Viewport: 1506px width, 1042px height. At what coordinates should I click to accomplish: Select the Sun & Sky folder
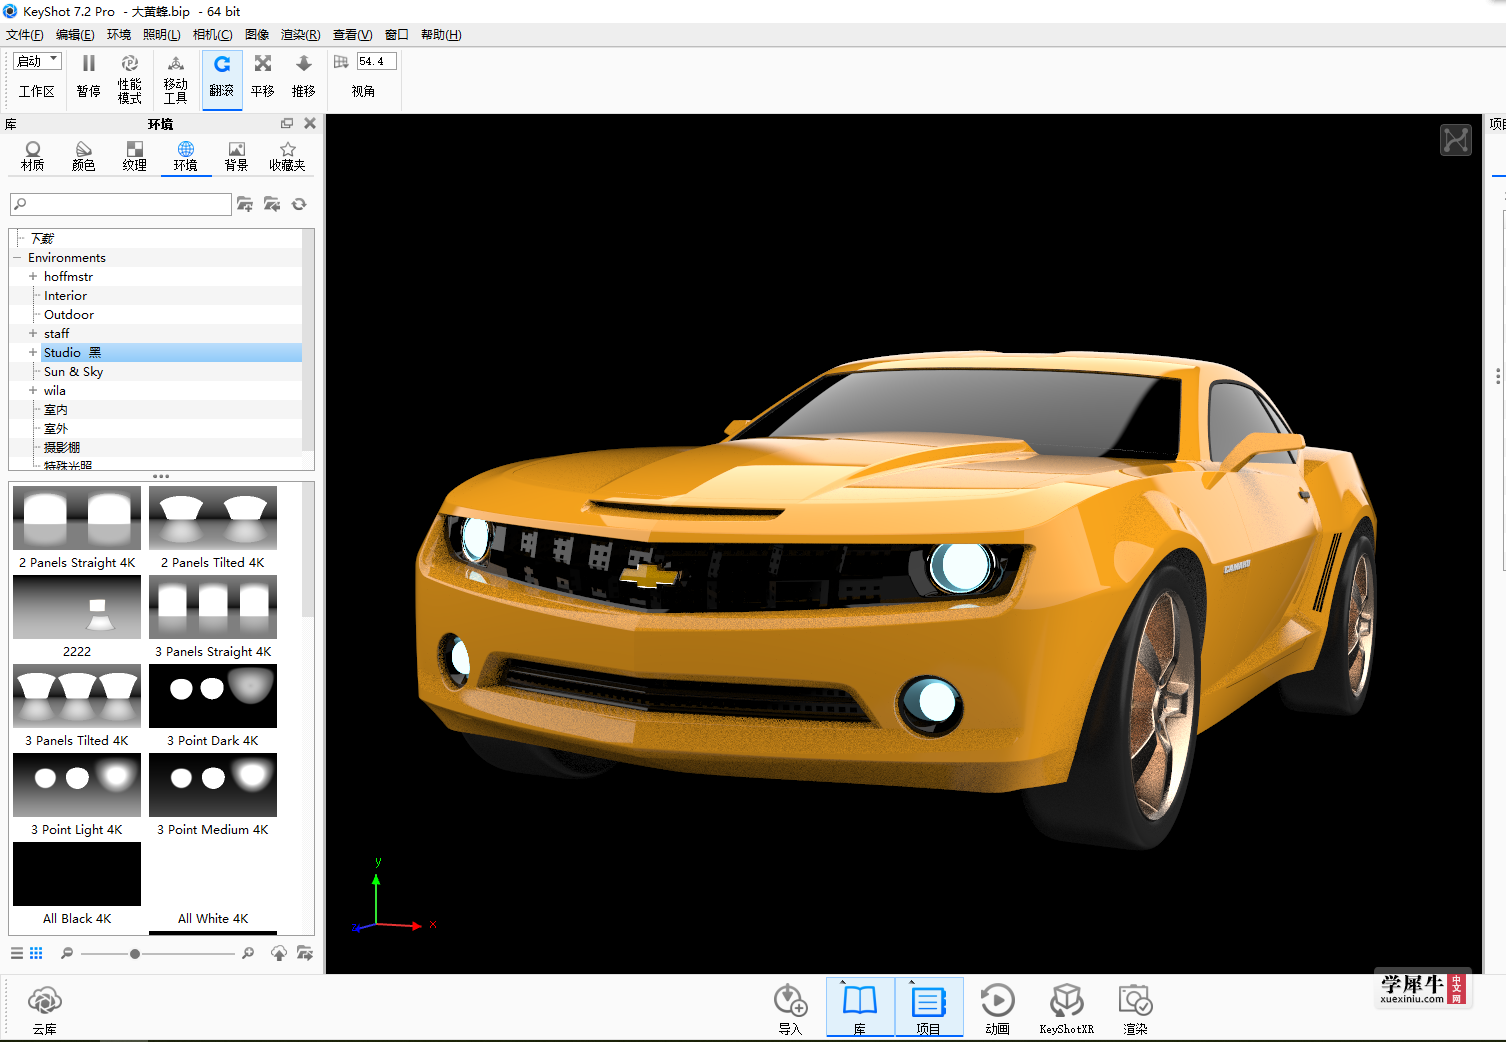(x=73, y=371)
